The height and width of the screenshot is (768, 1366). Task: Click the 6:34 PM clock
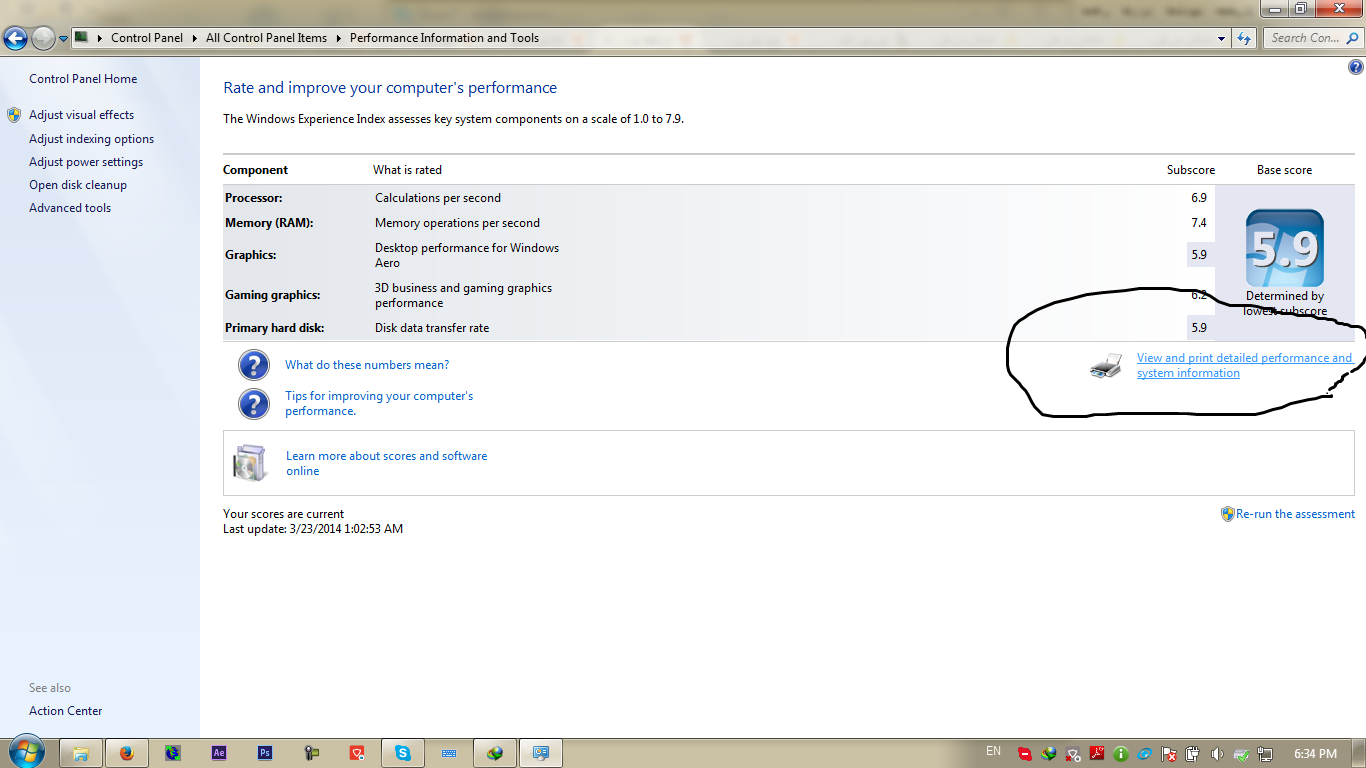[1315, 754]
